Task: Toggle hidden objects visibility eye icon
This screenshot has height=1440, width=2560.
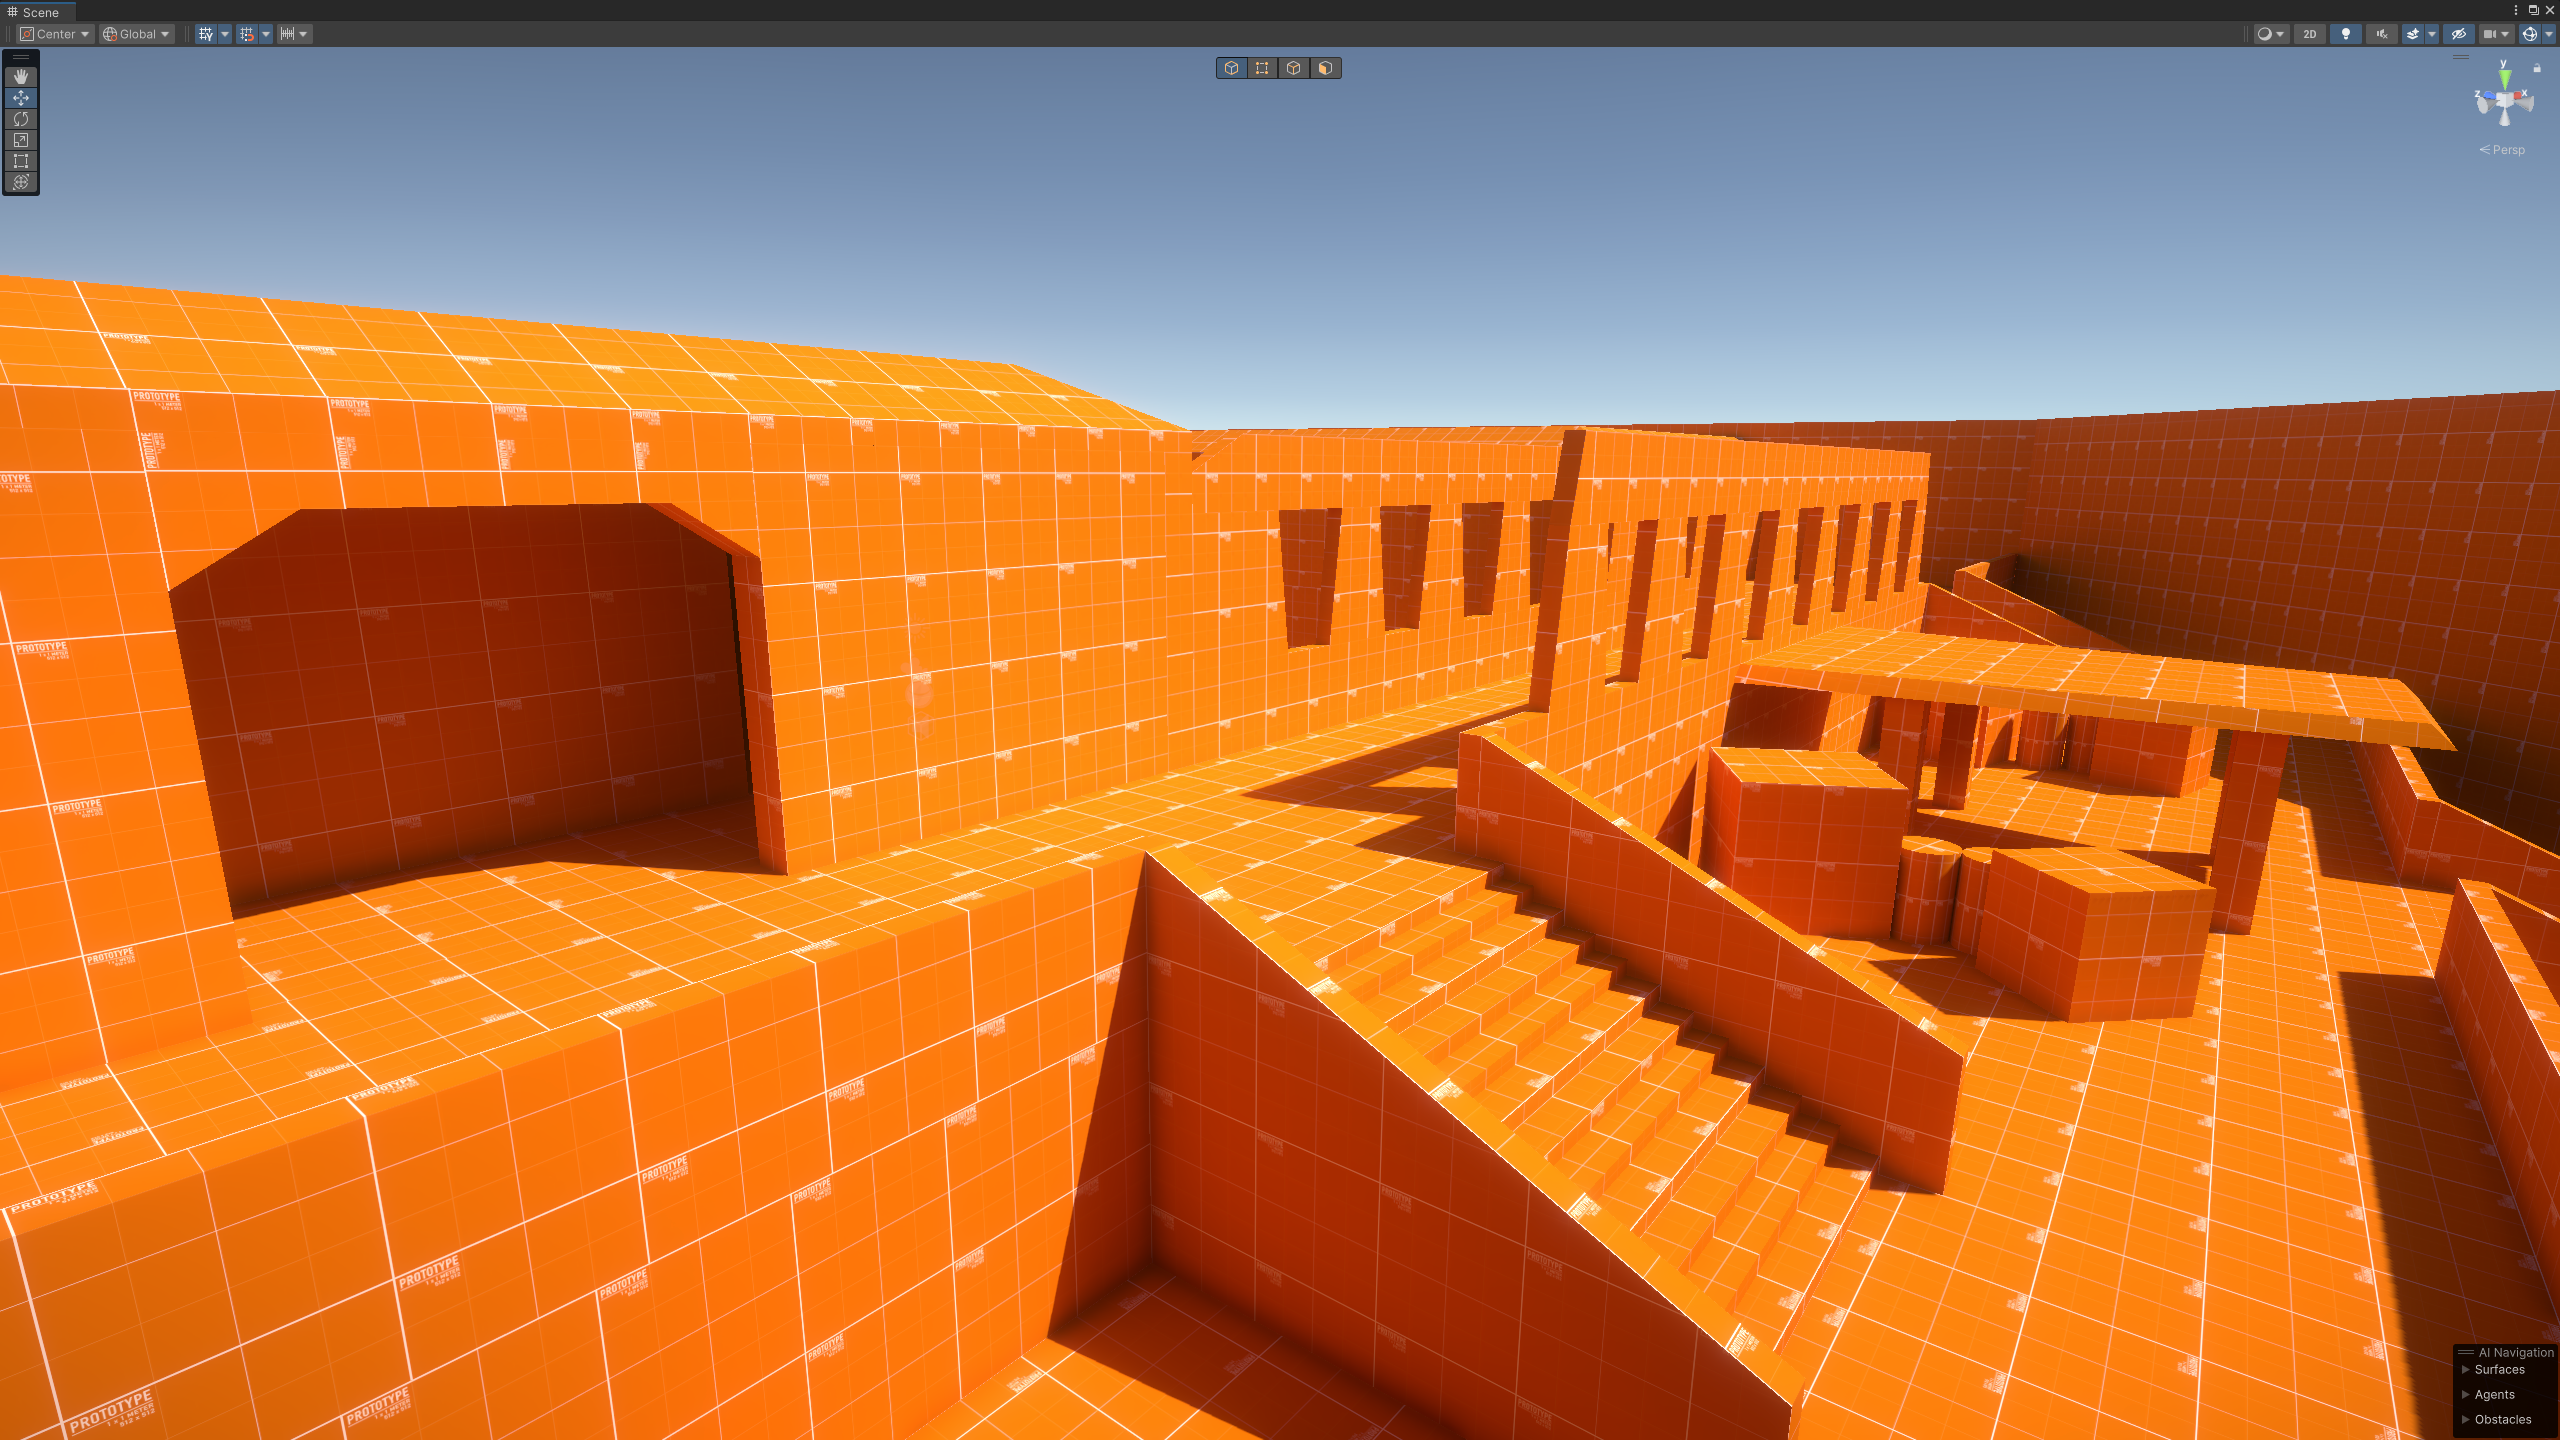Action: pyautogui.click(x=2459, y=34)
